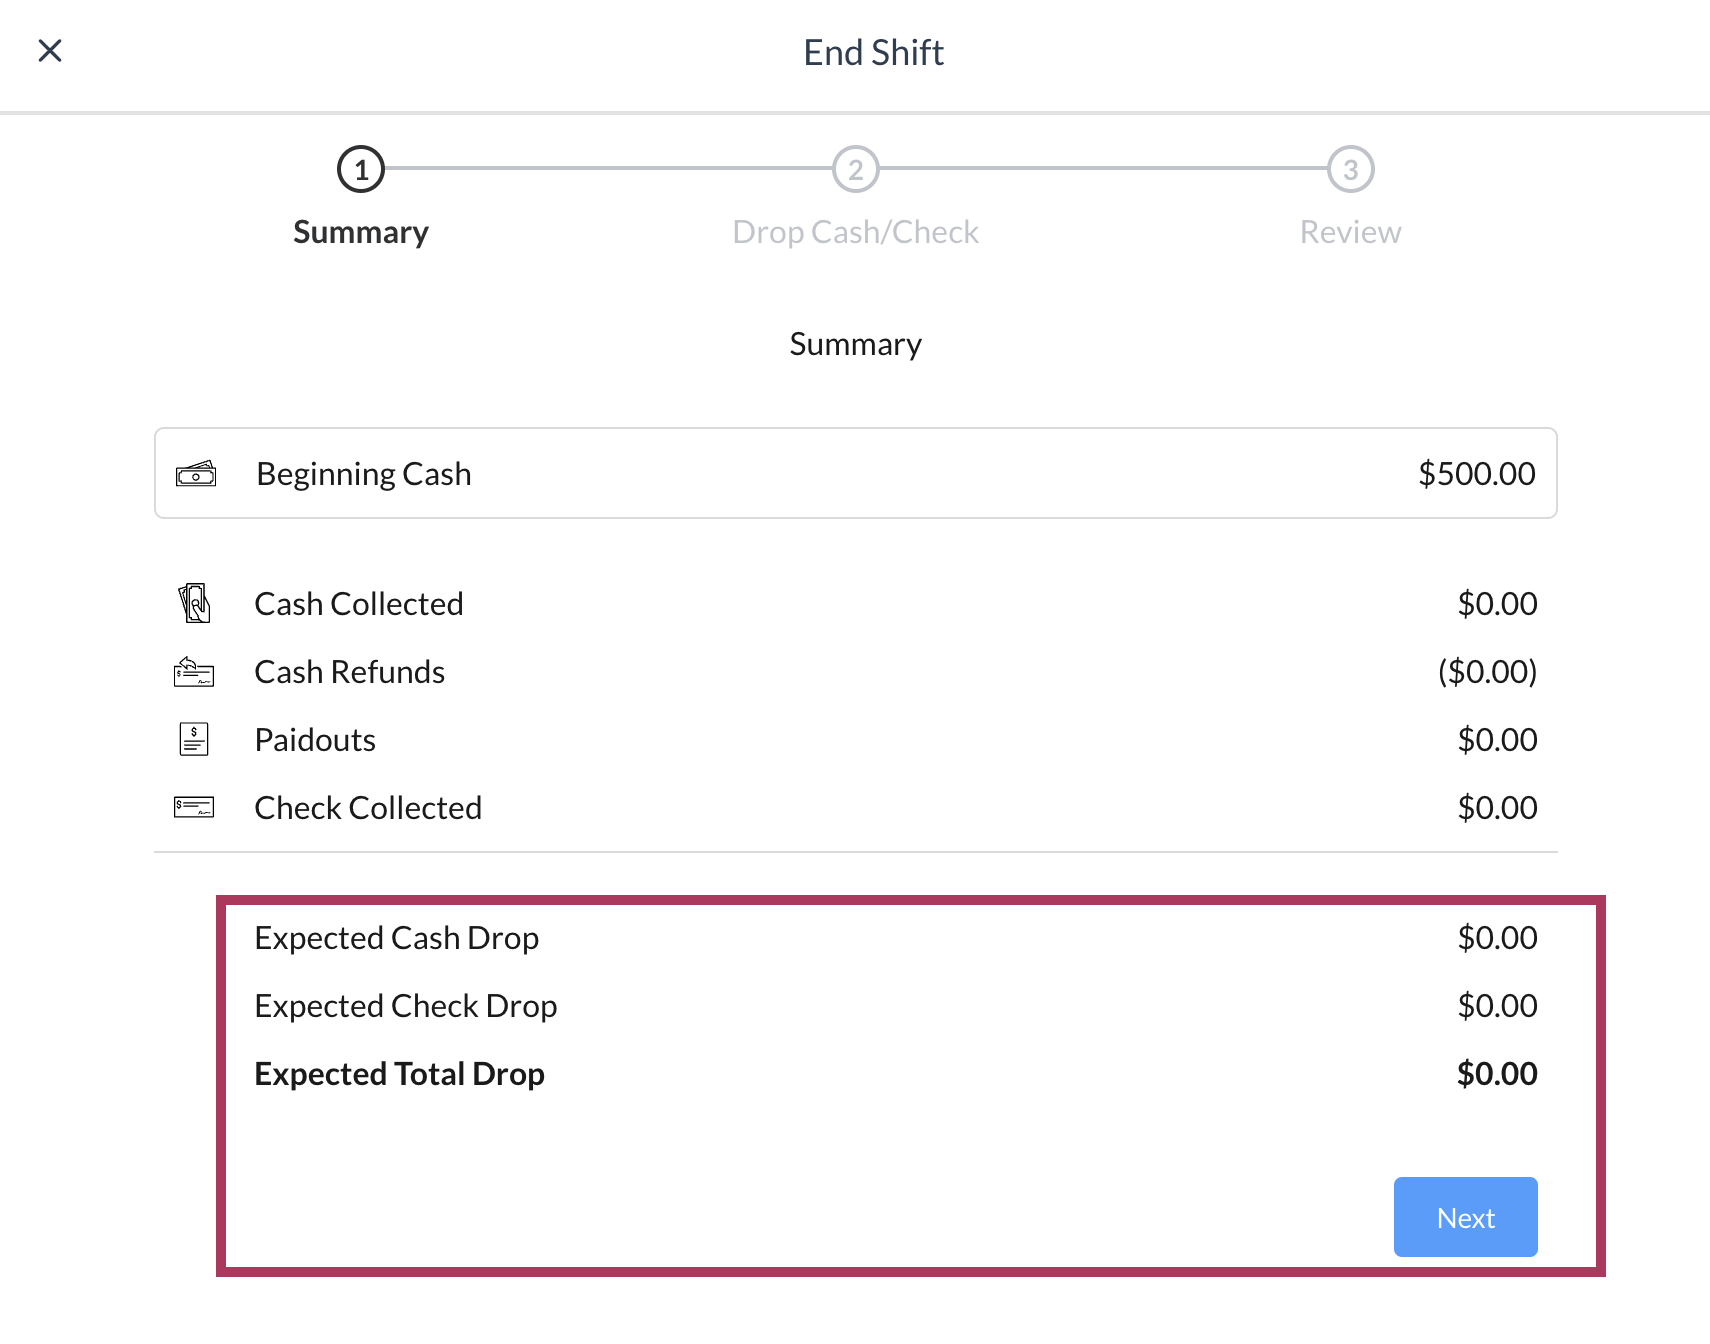Close the End Shift dialog
This screenshot has width=1710, height=1344.
point(50,51)
